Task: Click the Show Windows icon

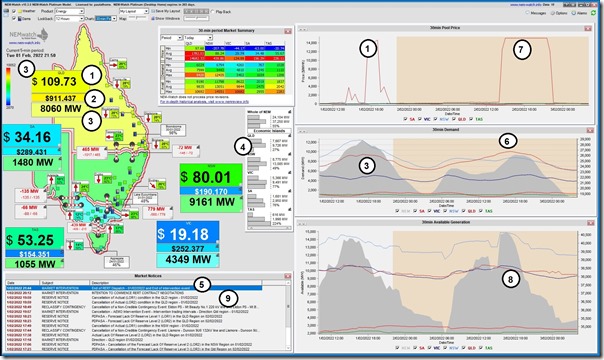Action: pos(153,18)
